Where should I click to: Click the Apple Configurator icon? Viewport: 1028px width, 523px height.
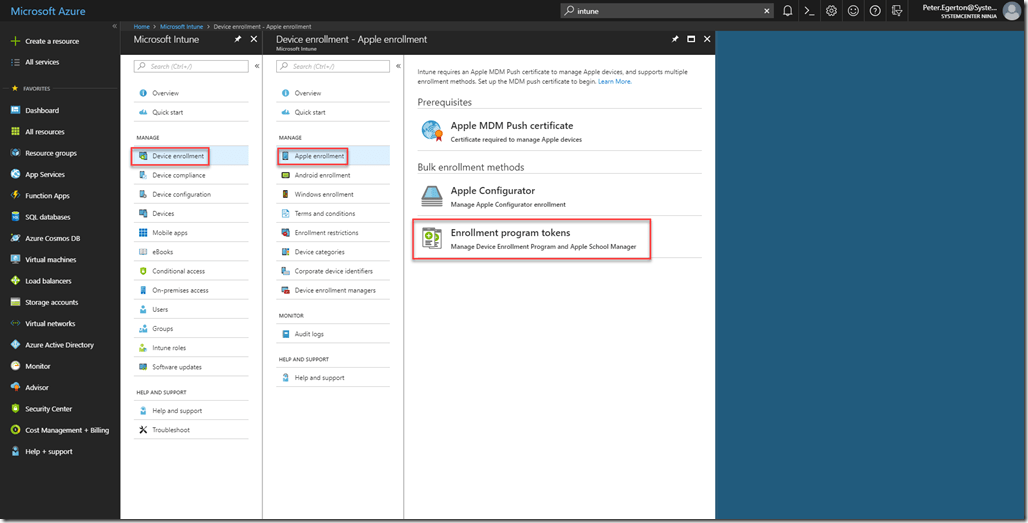[432, 196]
